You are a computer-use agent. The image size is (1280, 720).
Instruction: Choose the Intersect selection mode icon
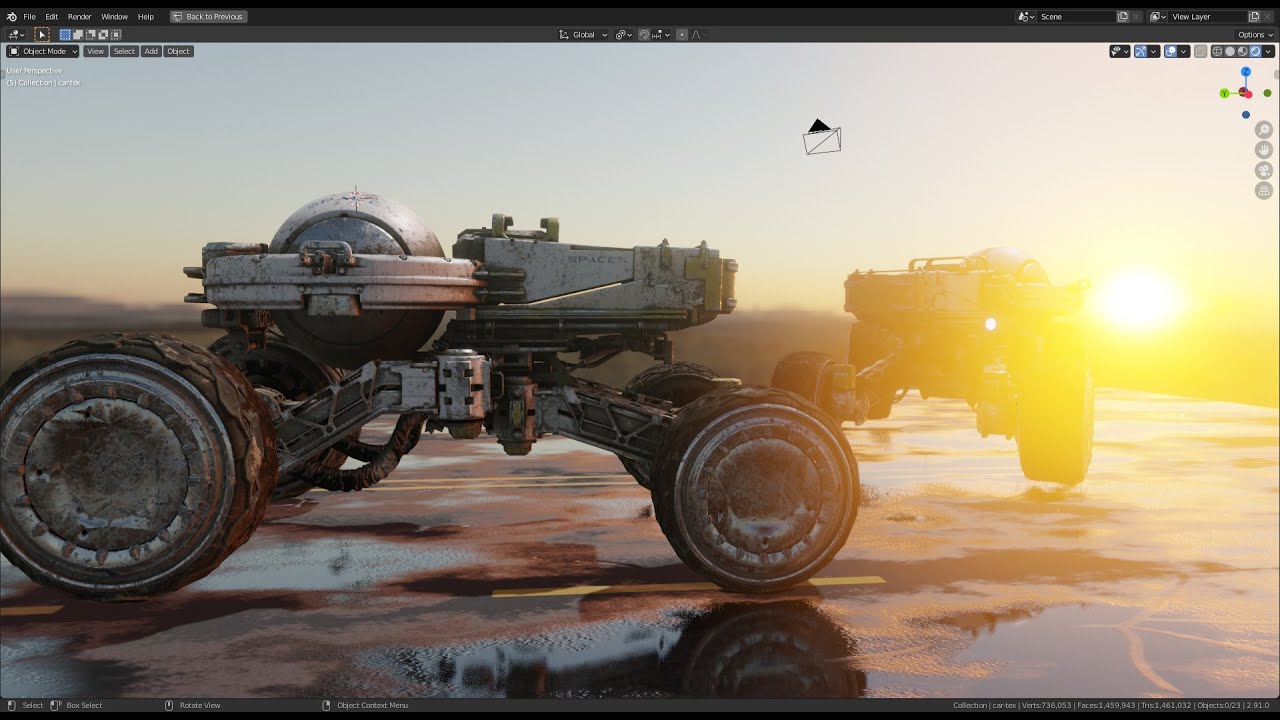coord(116,34)
